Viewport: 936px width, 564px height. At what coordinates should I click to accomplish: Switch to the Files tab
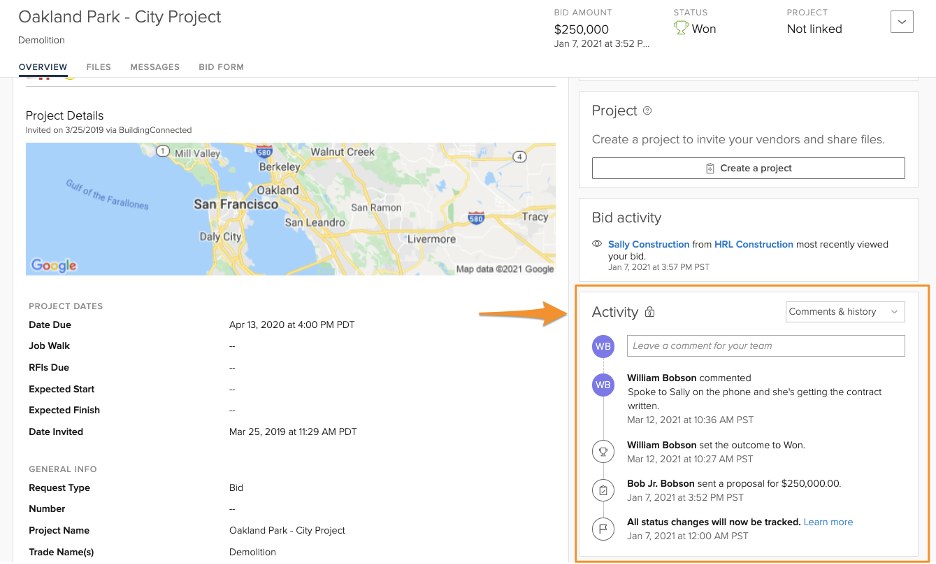98,67
